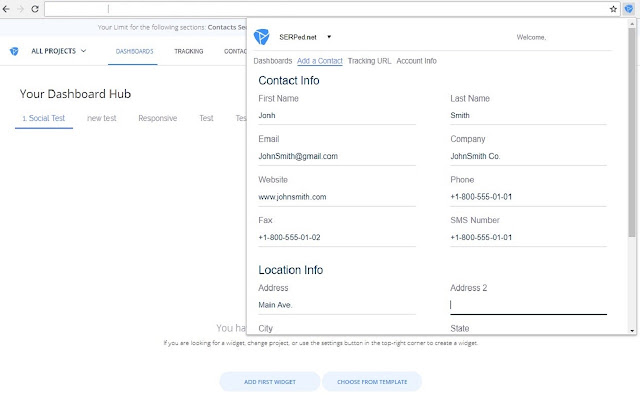This screenshot has height=400, width=640.
Task: Click the Your Dashboard Hub heading
Action: [x=75, y=94]
